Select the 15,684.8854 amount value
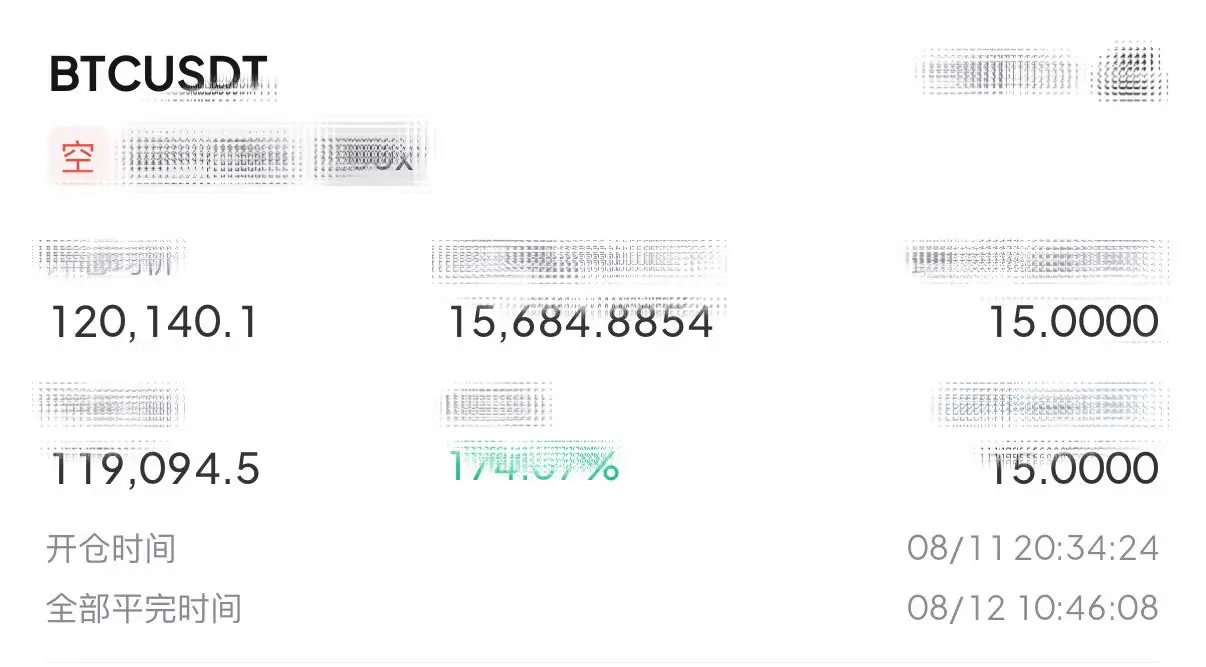 click(x=580, y=323)
